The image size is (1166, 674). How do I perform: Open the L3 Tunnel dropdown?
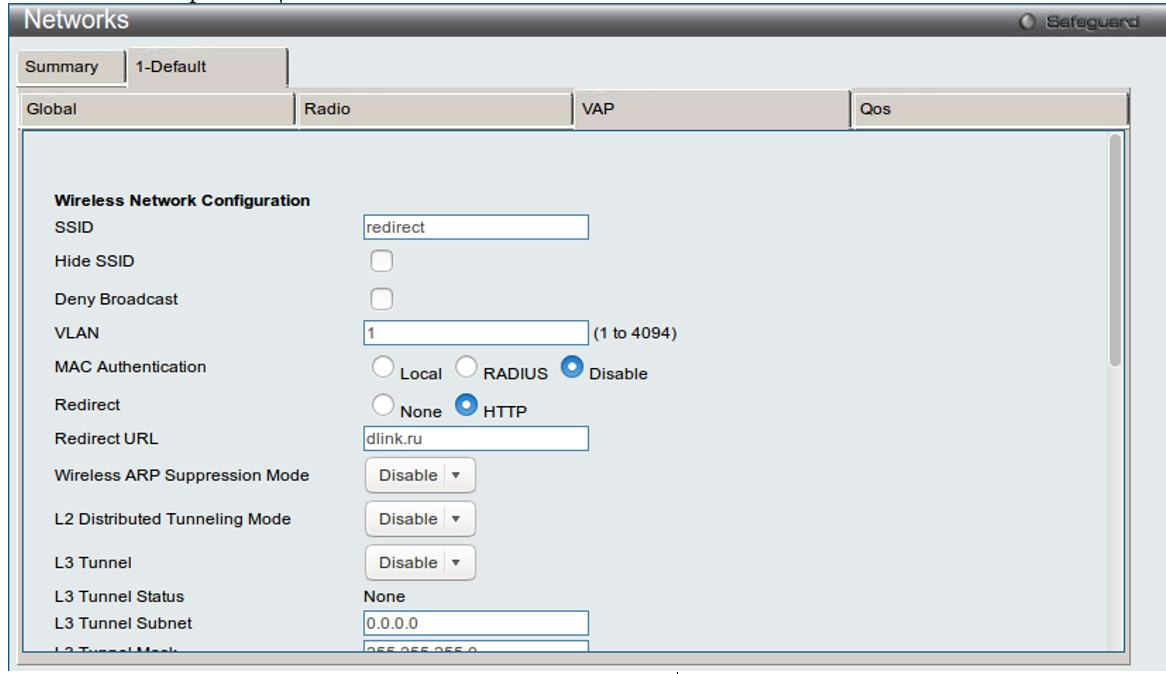(x=420, y=563)
